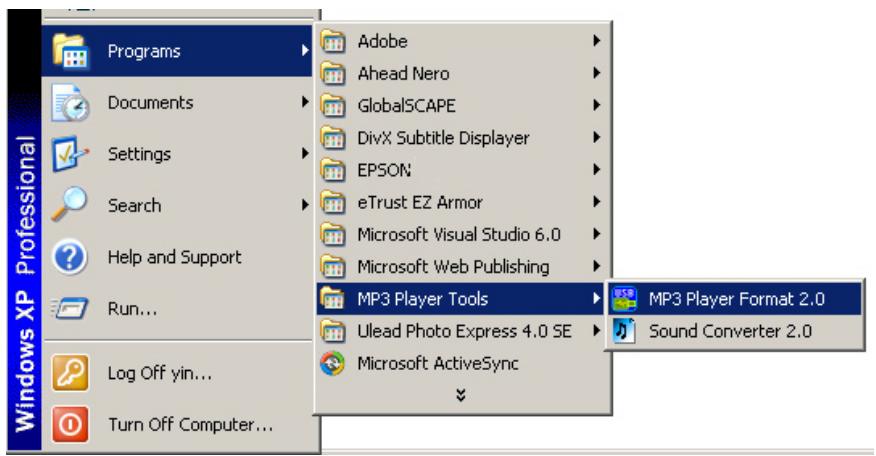Open the DivX Subtitle Displayer entry
The image size is (876, 456).
pyautogui.click(x=461, y=138)
